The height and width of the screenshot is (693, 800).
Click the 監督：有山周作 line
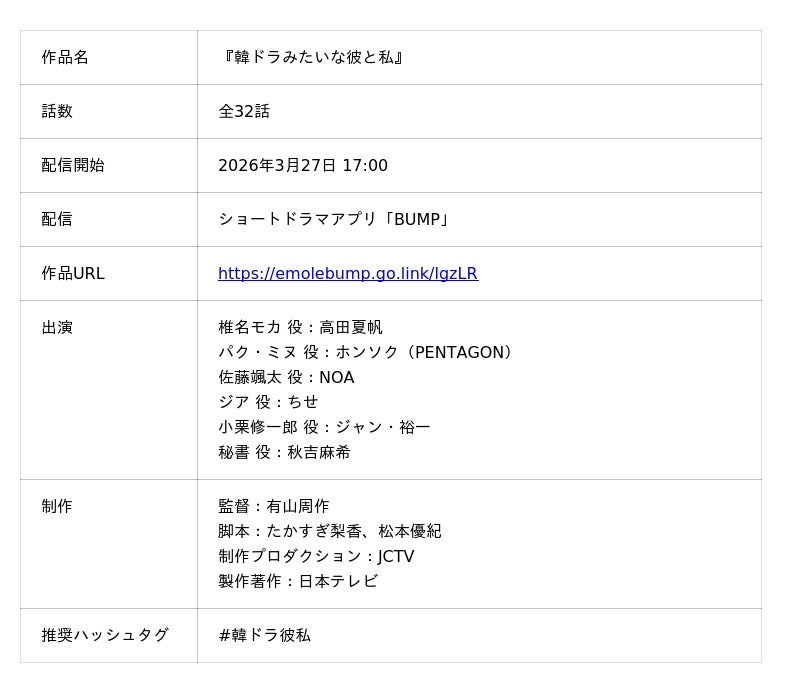click(x=273, y=507)
